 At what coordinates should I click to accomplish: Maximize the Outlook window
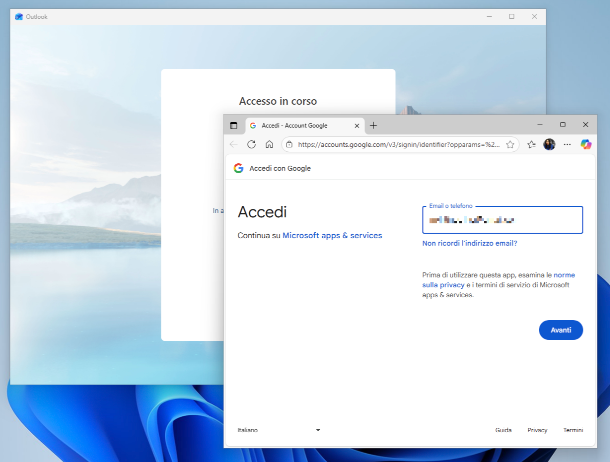pos(512,17)
